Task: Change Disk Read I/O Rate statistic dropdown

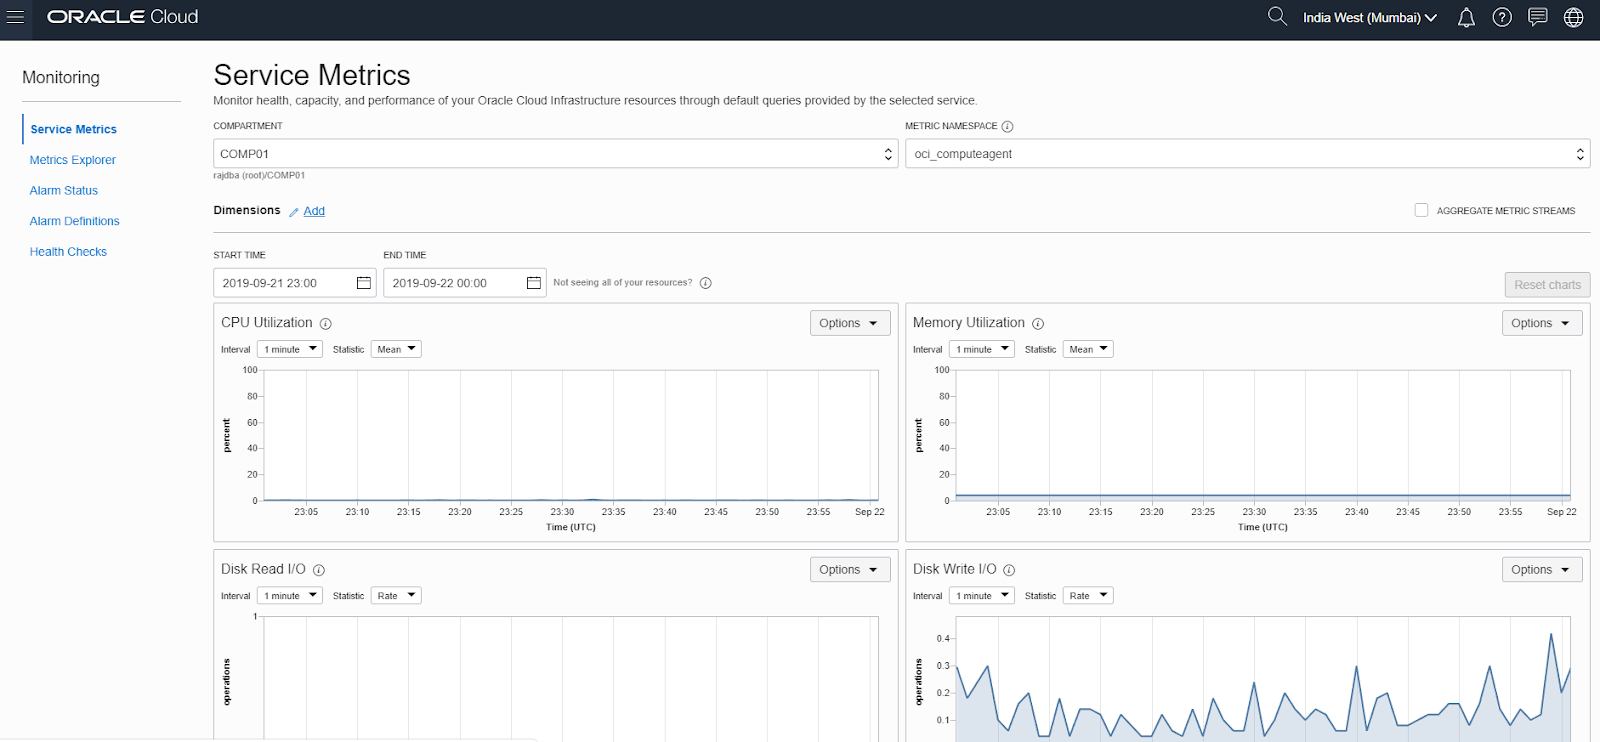Action: coord(396,596)
